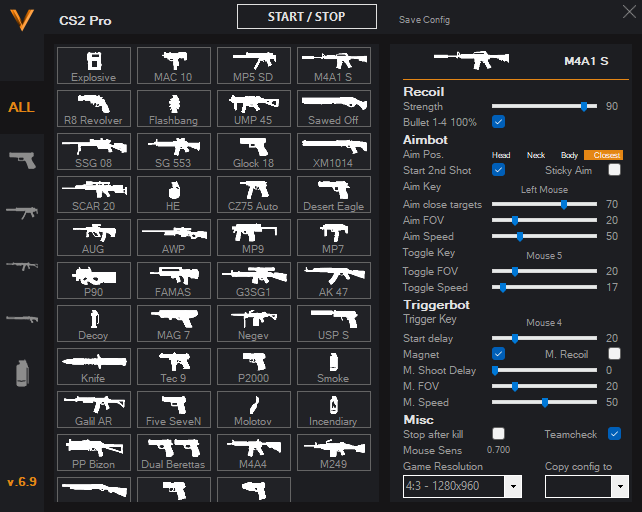Filter by pistol category in sidebar
The height and width of the screenshot is (512, 642).
[23, 160]
